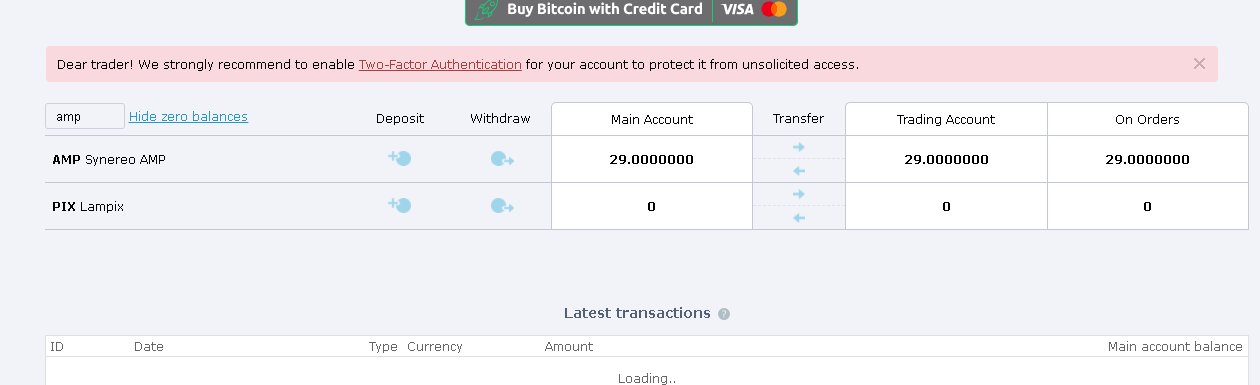
Task: Transfer AMP to trading account with the right arrow
Action: click(798, 147)
